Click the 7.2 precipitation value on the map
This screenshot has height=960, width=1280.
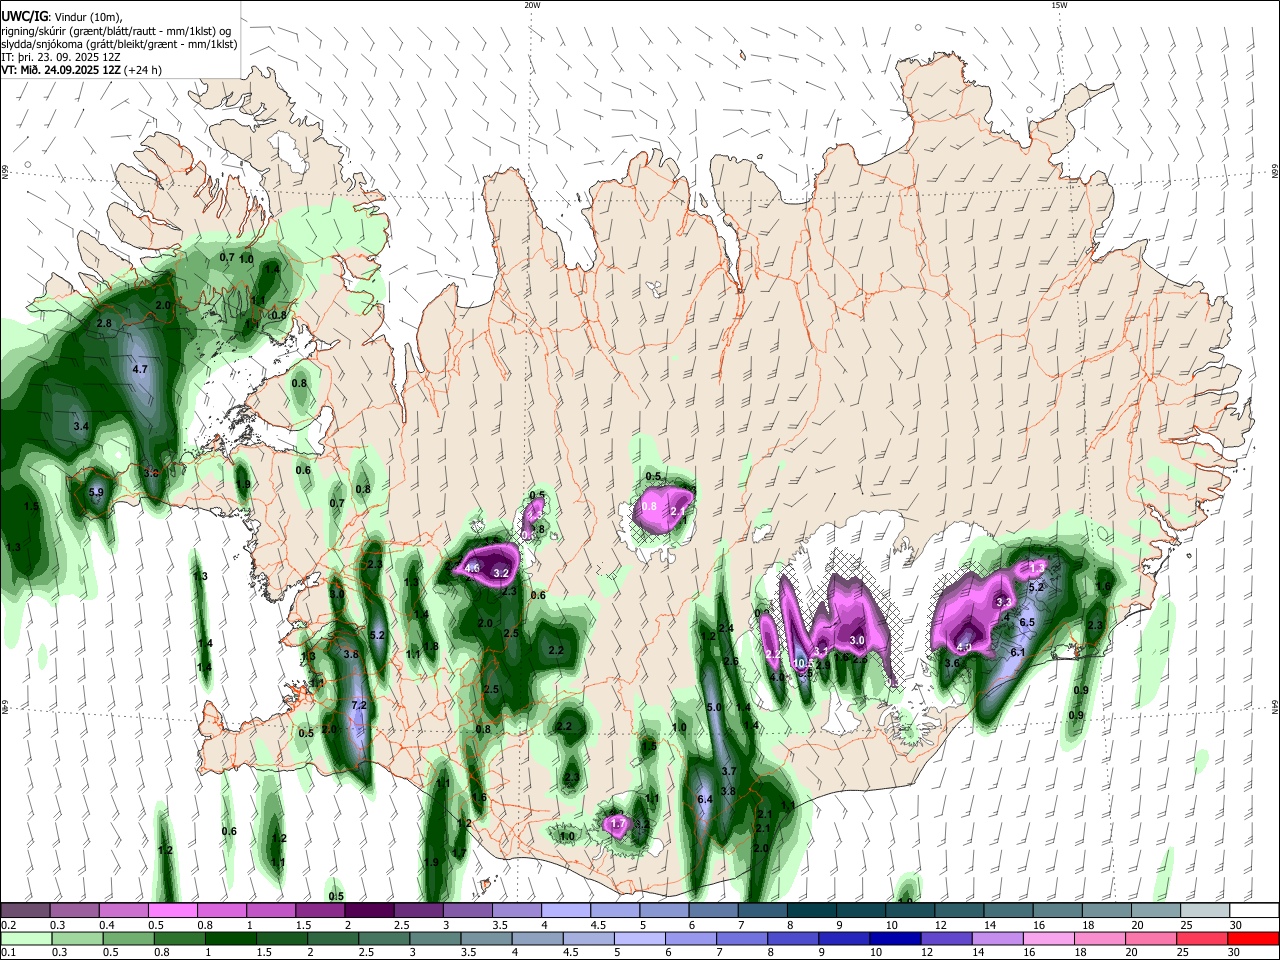coord(360,705)
